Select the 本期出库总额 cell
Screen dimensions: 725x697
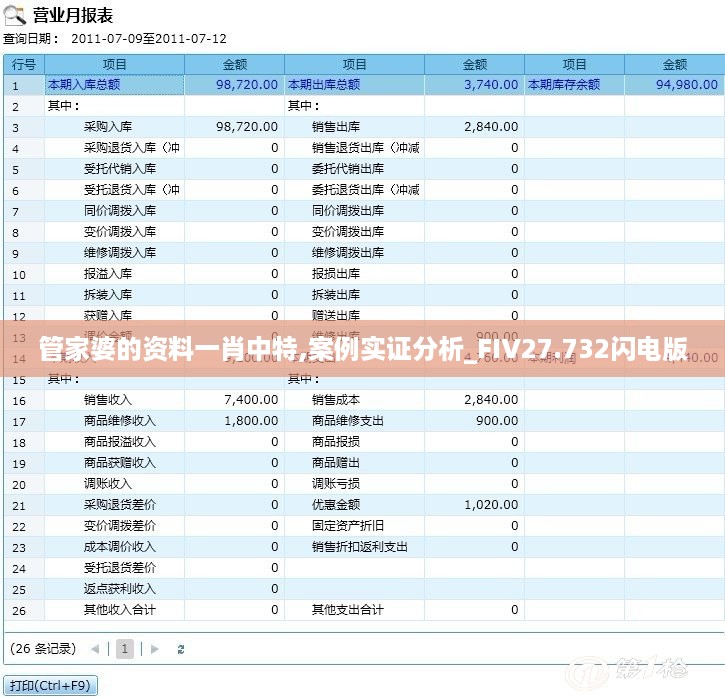point(324,85)
